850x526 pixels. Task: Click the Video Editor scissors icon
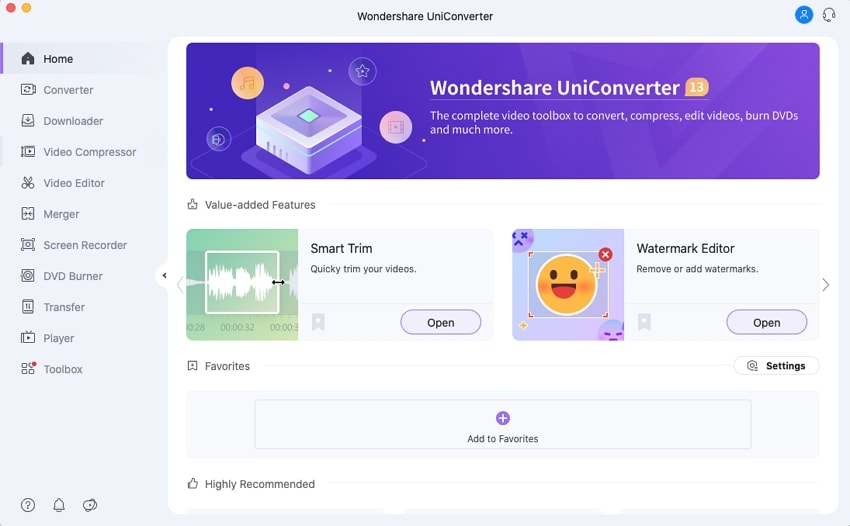28,183
